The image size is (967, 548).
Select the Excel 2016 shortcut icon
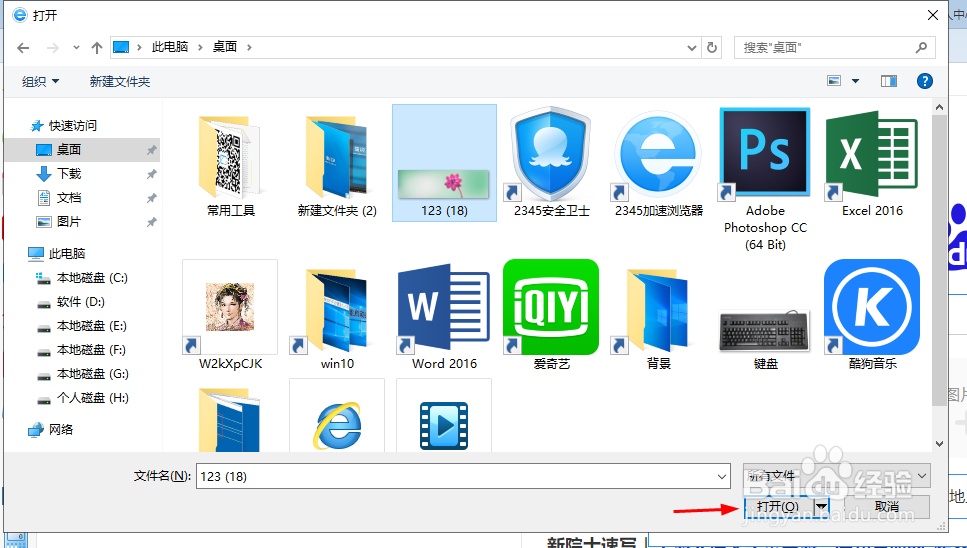click(x=871, y=154)
